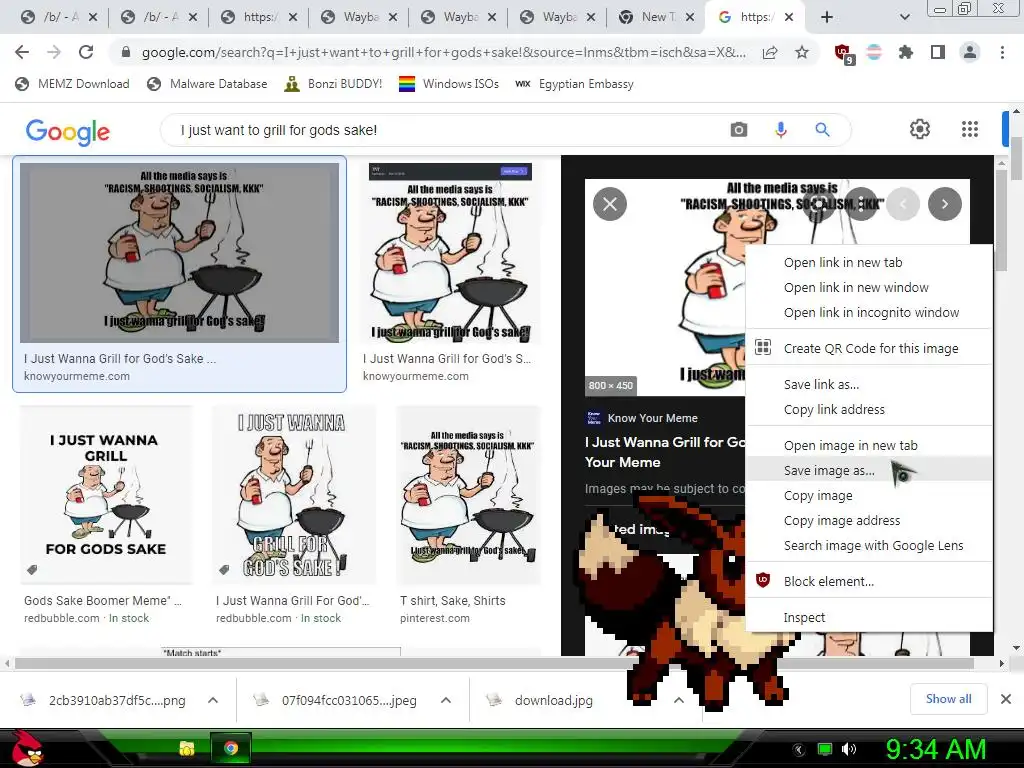Start voice search with microphone icon

[780, 129]
